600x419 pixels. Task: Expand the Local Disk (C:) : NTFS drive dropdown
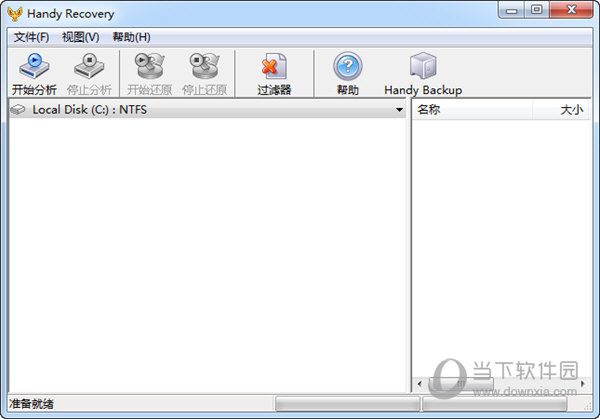(x=399, y=110)
